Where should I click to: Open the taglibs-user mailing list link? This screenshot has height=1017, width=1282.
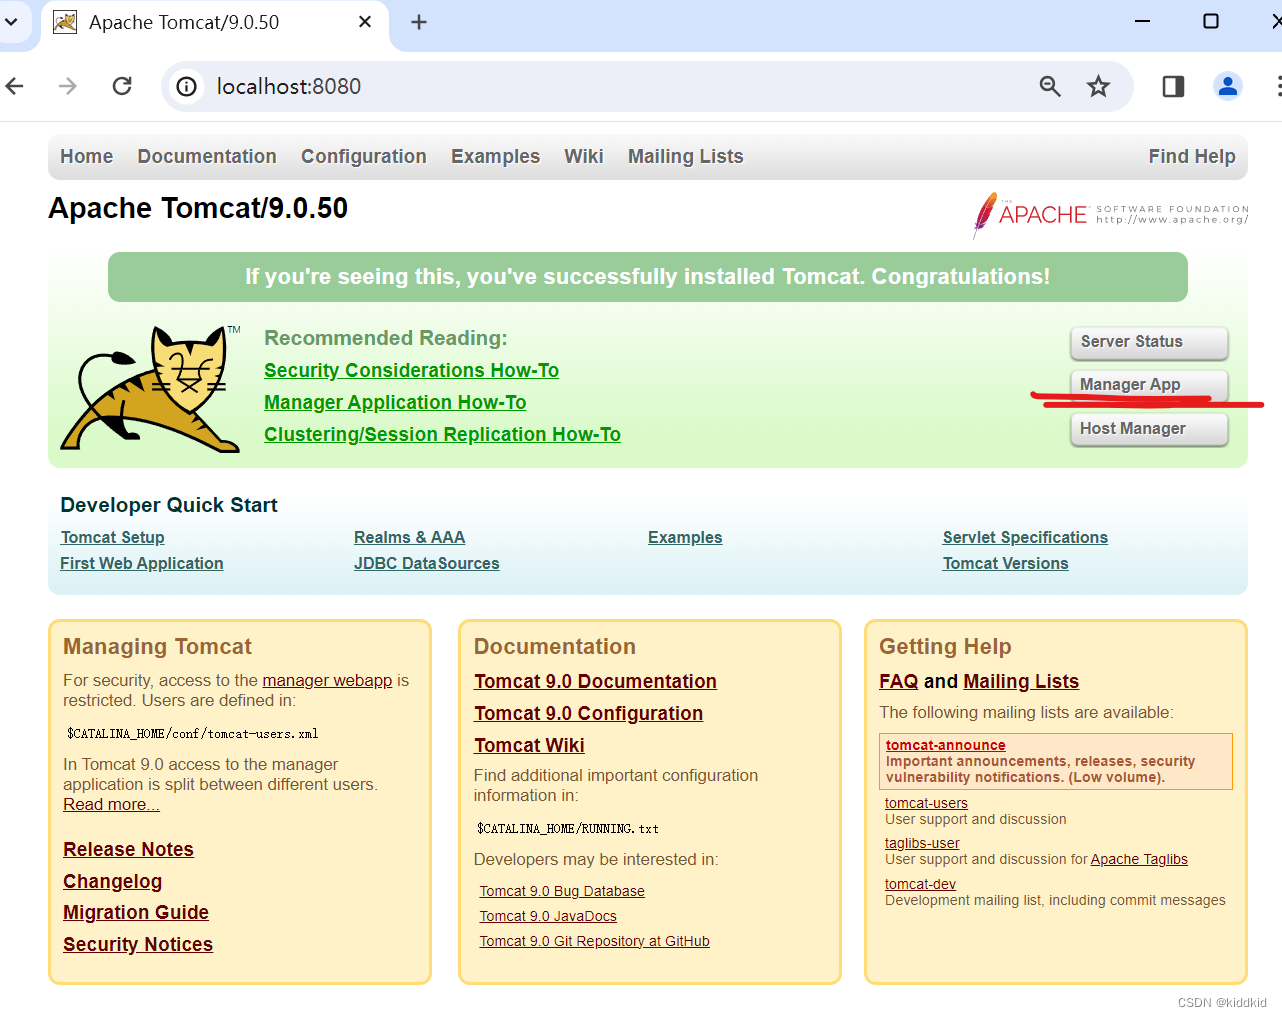click(922, 843)
